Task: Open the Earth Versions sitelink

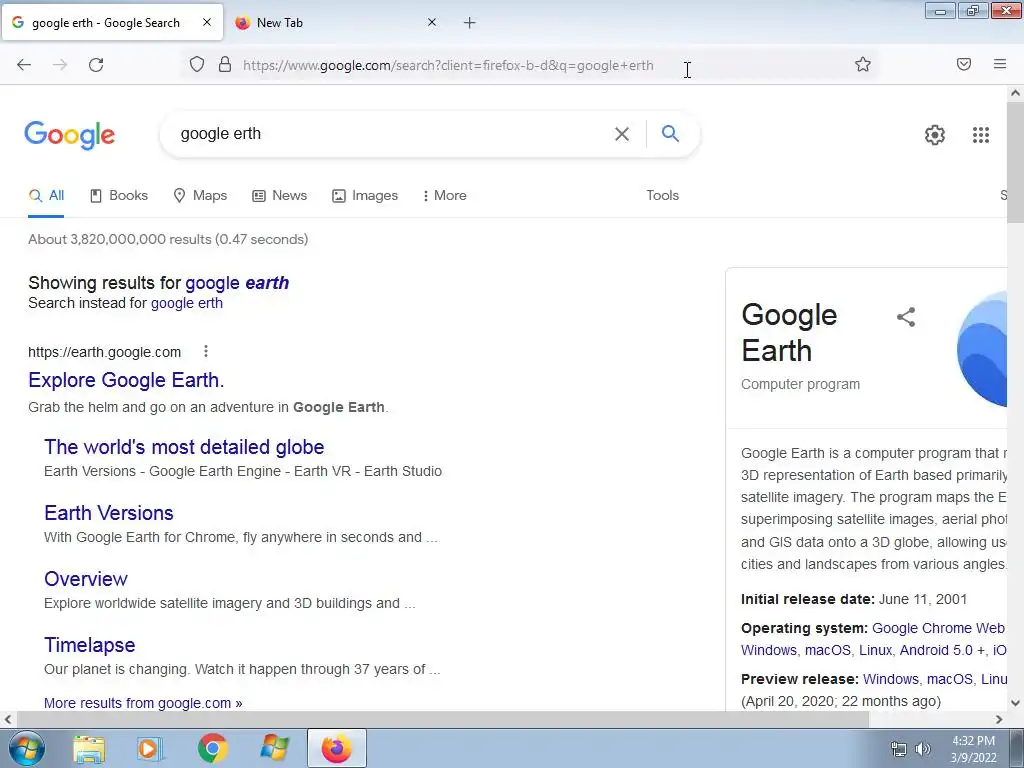Action: click(x=109, y=513)
